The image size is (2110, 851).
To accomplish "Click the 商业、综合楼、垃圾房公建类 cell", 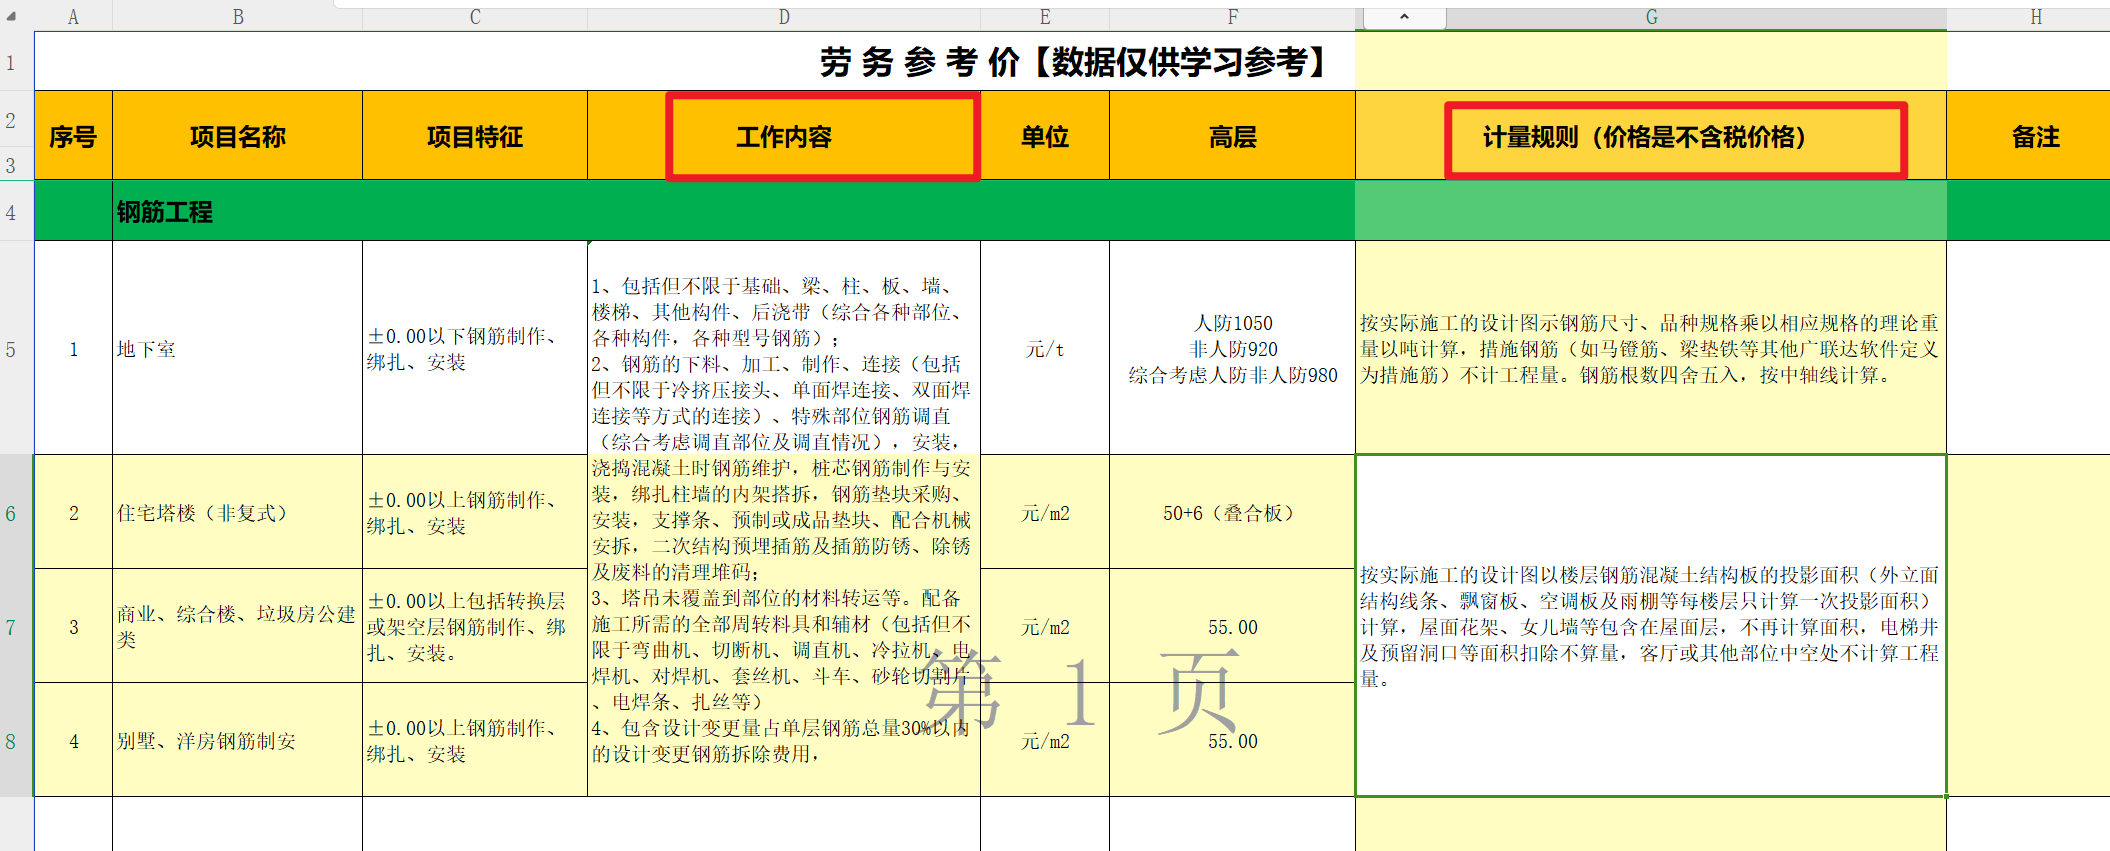I will coord(238,627).
